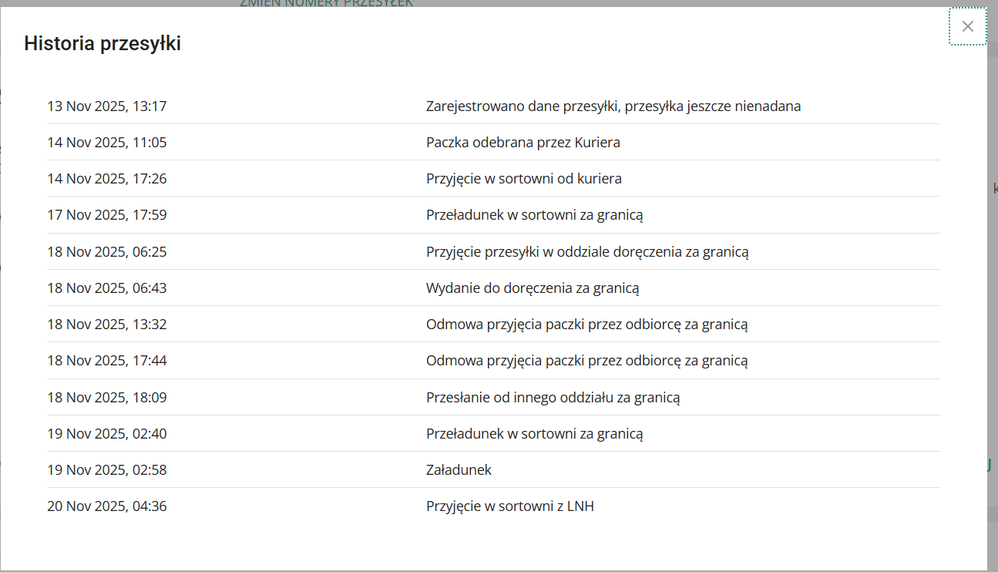The width and height of the screenshot is (998, 572).
Task: Click the timestamp 14 Nov 2025, 17:26
Action: [x=107, y=179]
